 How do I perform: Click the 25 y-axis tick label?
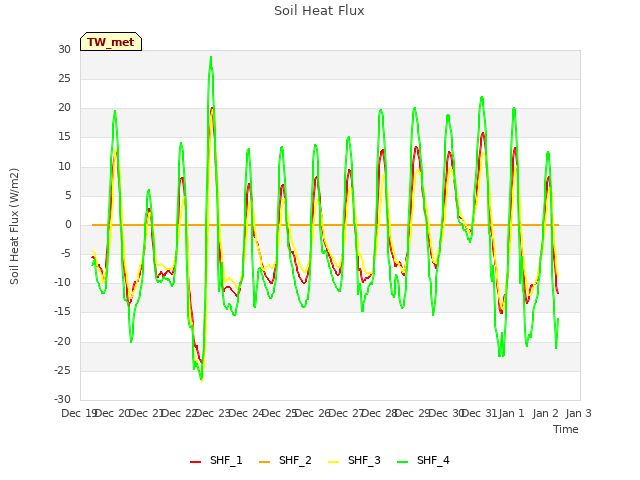(64, 78)
